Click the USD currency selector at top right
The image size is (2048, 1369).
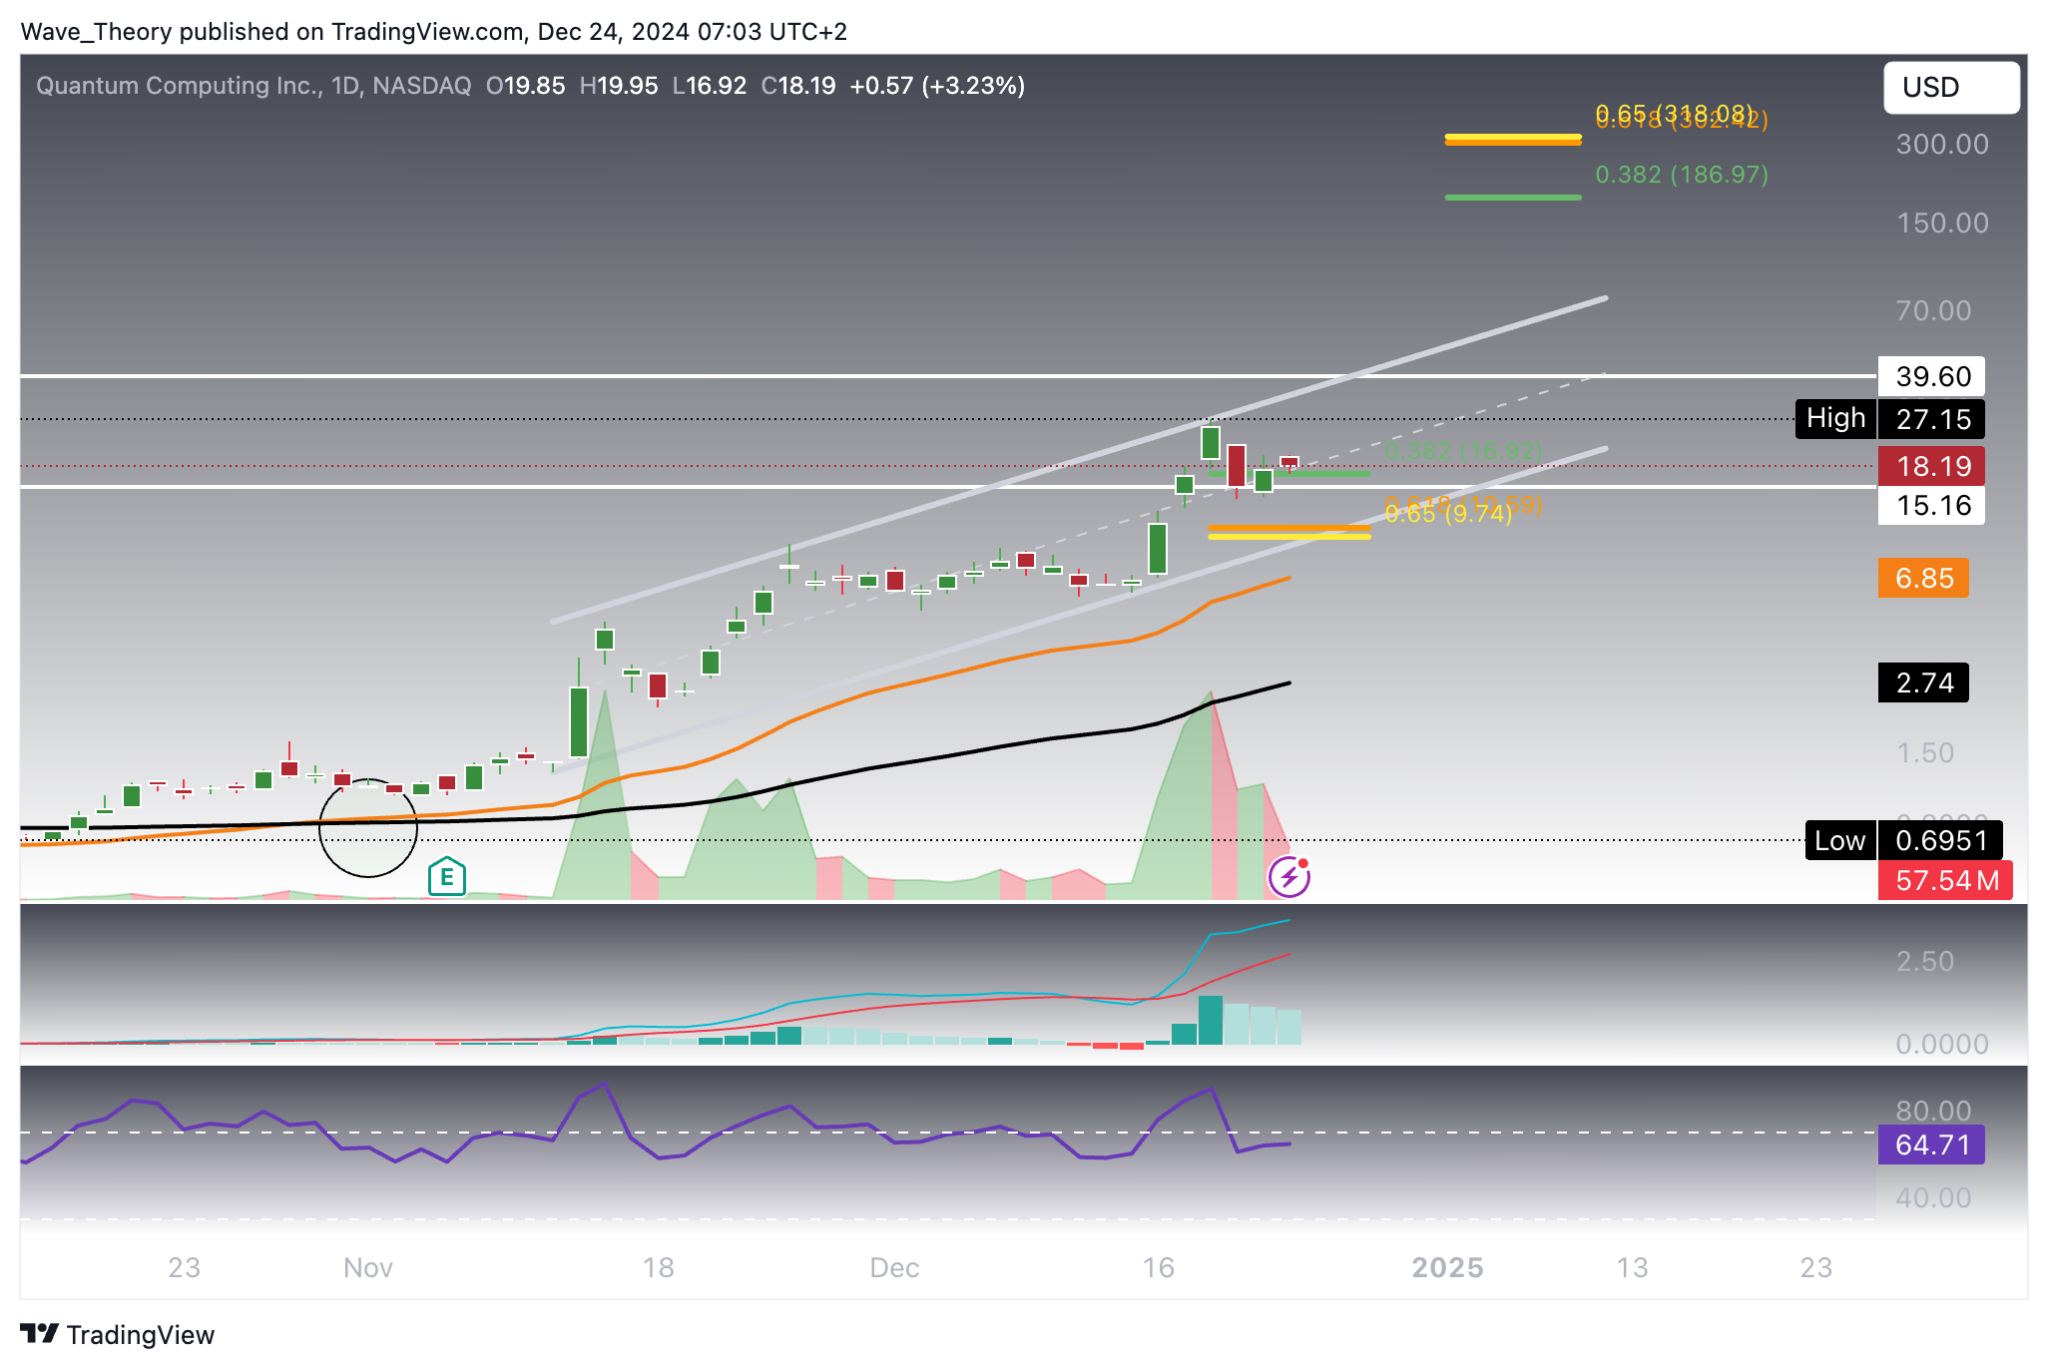[x=1949, y=88]
